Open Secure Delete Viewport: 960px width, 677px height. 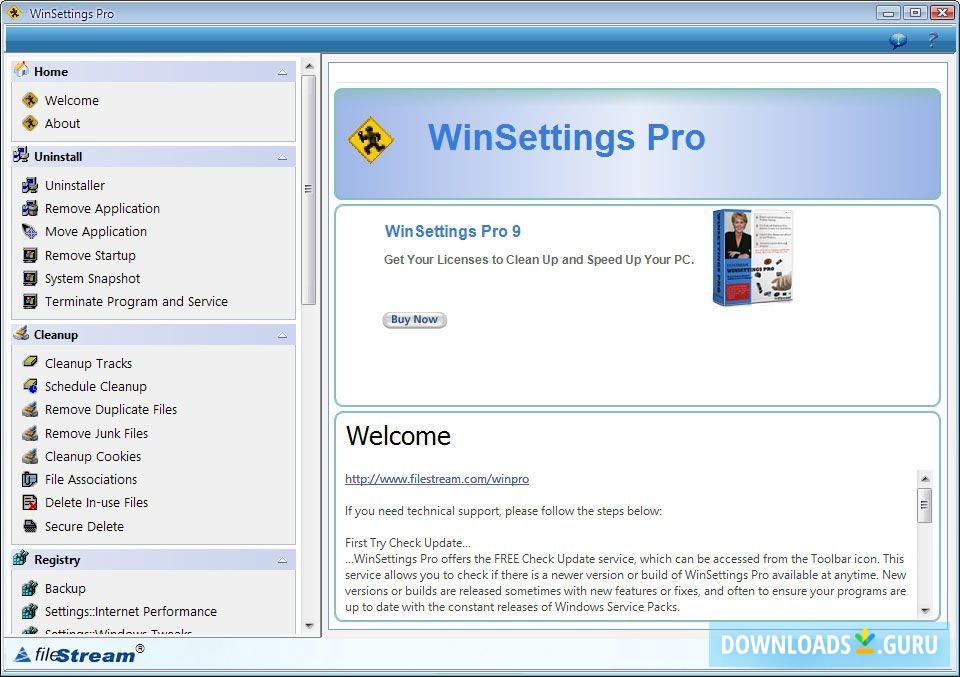tap(84, 526)
